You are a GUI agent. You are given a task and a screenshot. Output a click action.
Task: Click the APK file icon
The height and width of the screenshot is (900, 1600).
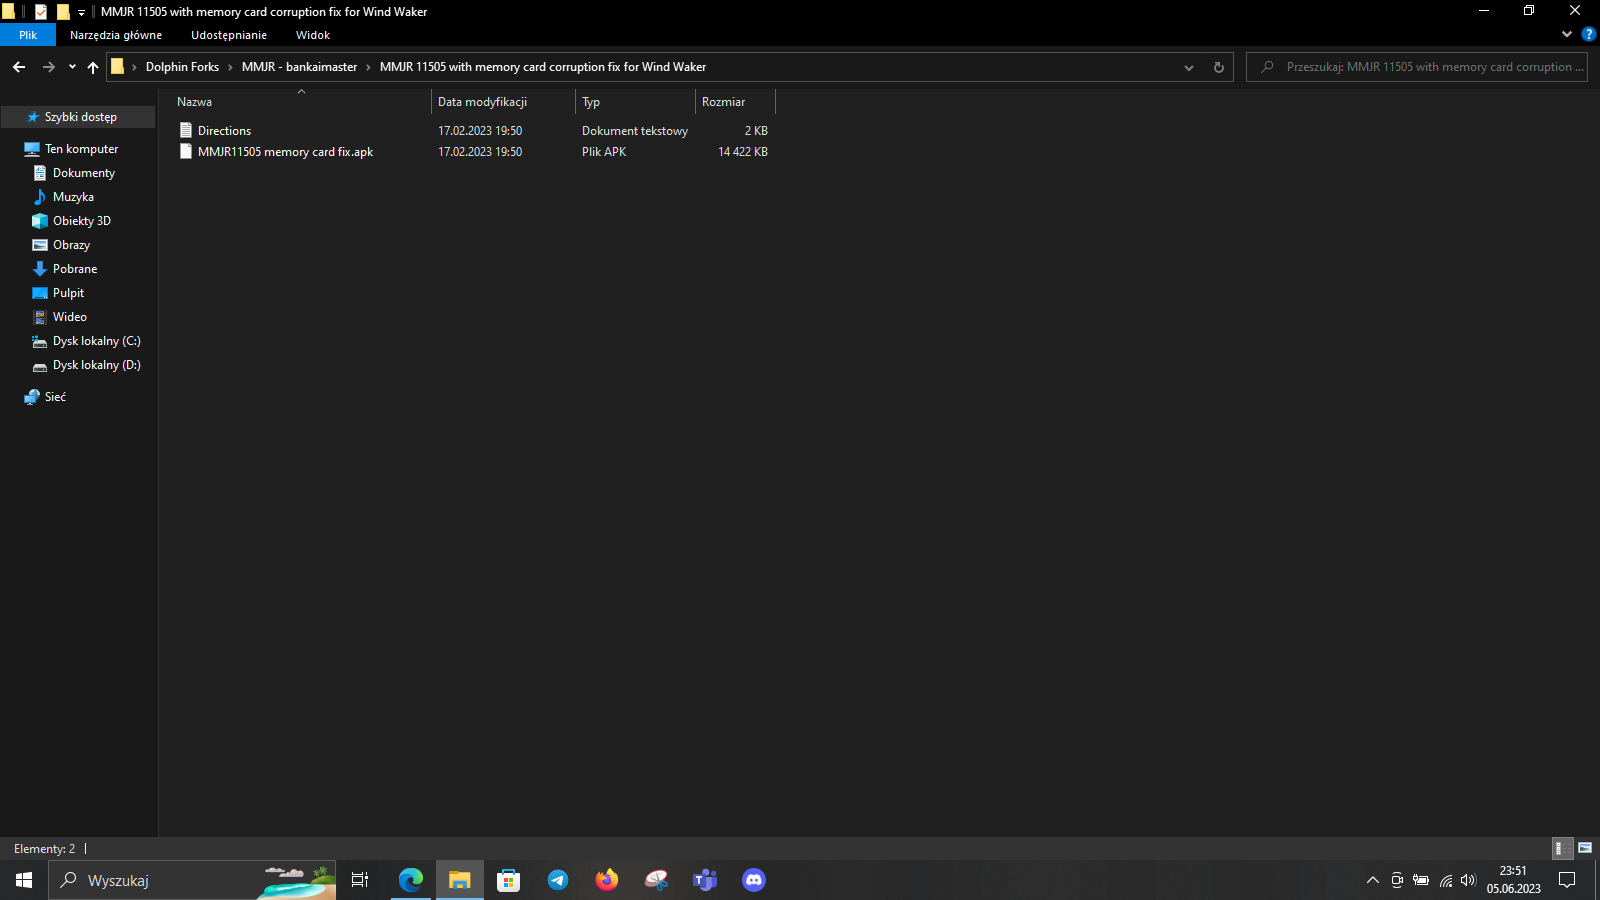pyautogui.click(x=186, y=152)
